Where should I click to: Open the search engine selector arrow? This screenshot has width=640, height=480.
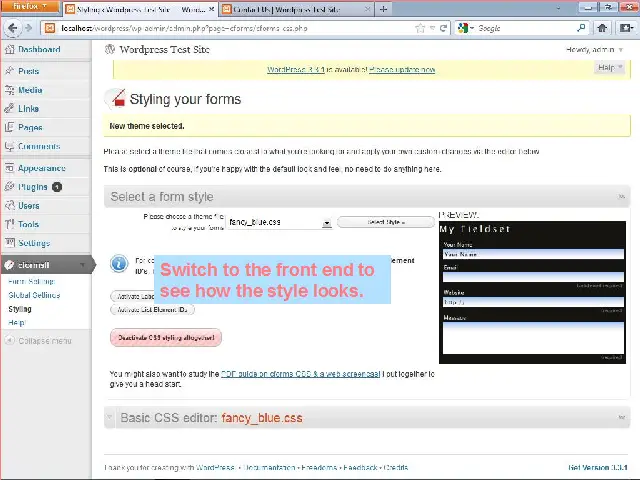[472, 28]
